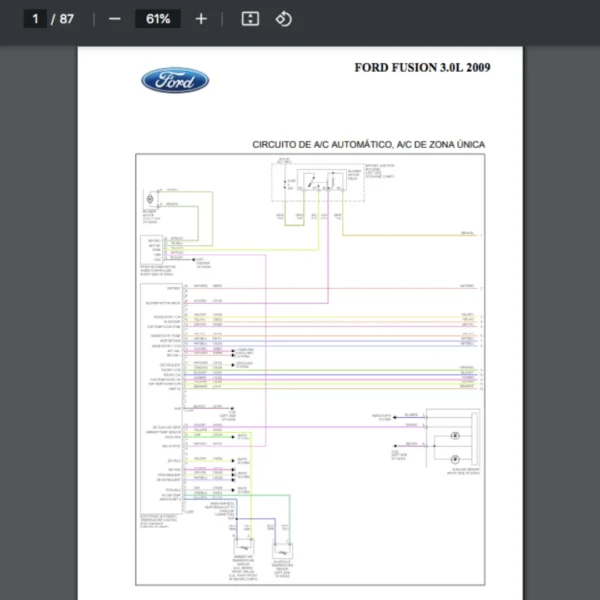Click the fit to page icon
Viewport: 600px width, 600px height.
coord(250,19)
